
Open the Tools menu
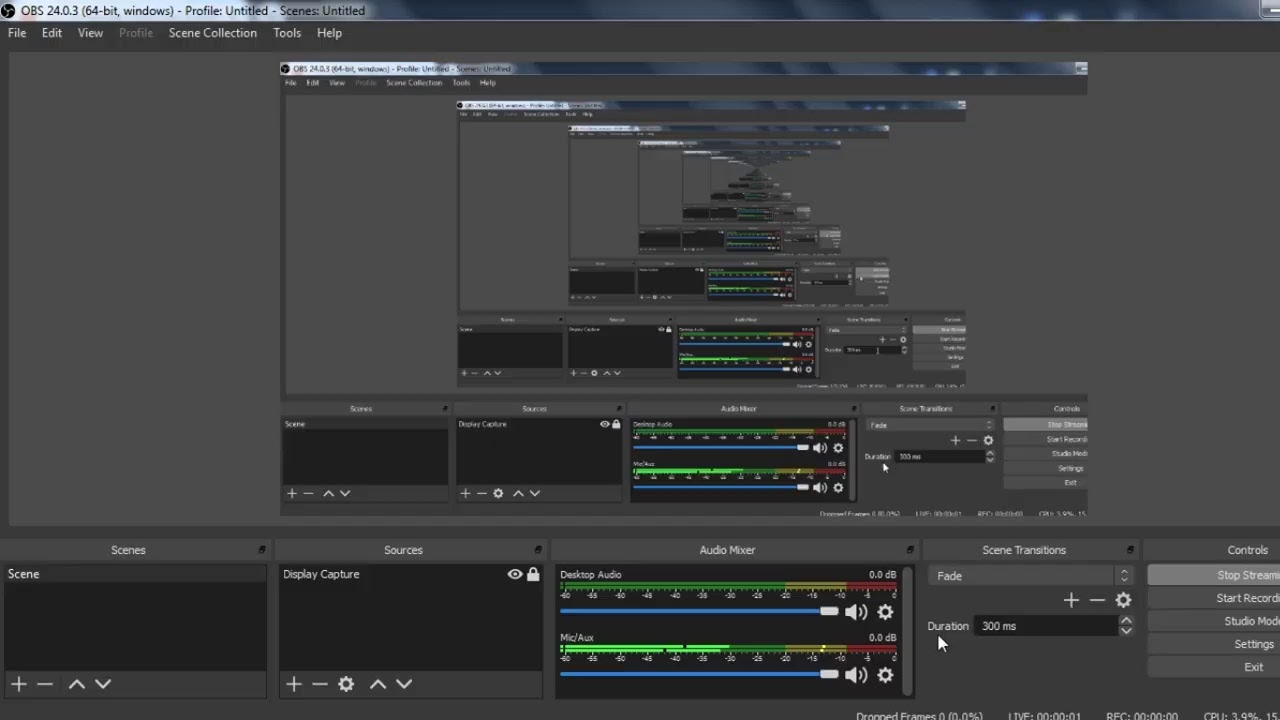pos(287,33)
